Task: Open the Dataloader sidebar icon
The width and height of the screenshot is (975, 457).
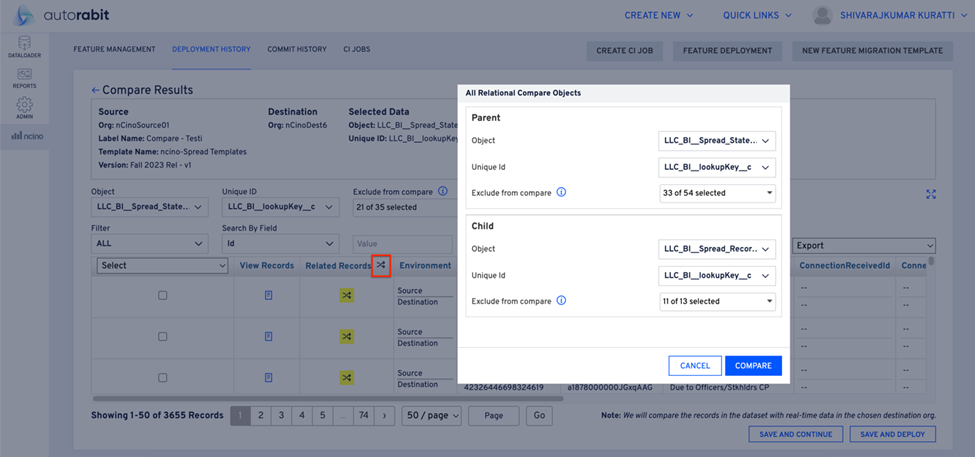Action: click(24, 46)
